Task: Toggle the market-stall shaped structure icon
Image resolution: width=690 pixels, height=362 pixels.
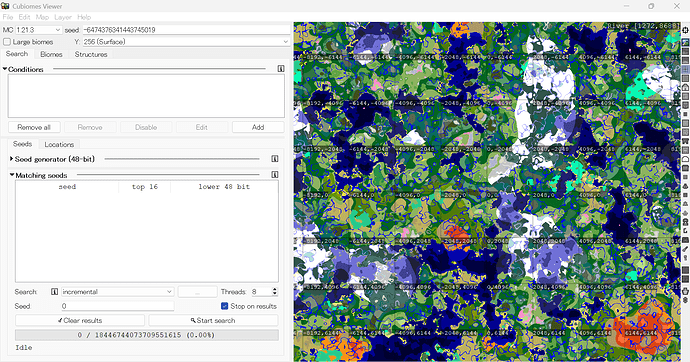Action: 685,141
